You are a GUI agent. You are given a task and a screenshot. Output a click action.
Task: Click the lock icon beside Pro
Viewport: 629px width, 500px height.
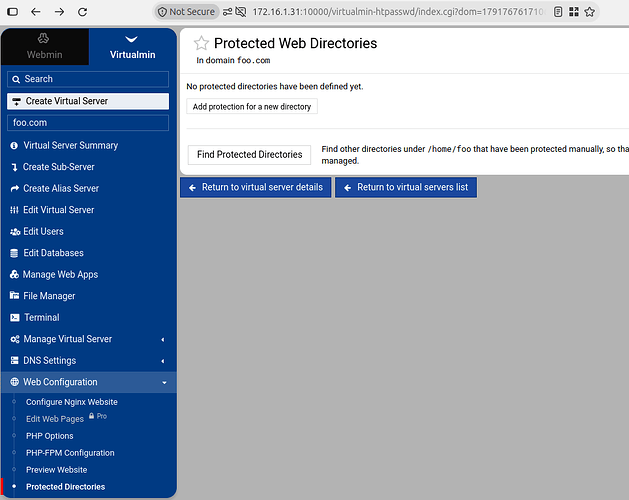point(91,416)
